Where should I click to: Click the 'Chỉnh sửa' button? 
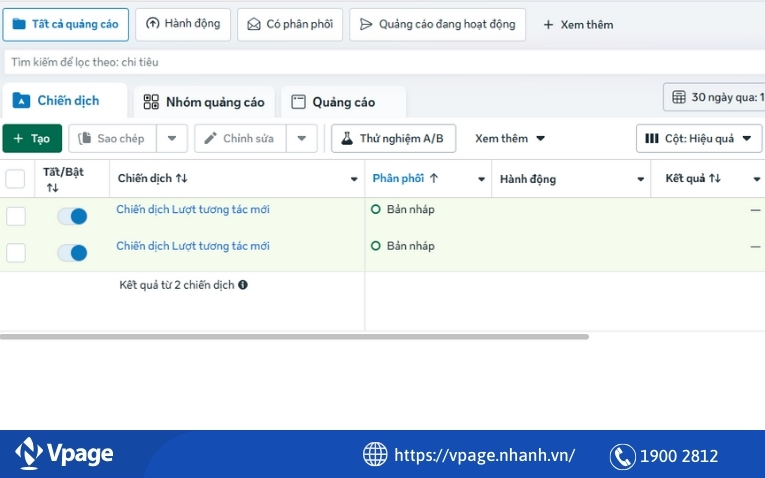[x=241, y=139]
